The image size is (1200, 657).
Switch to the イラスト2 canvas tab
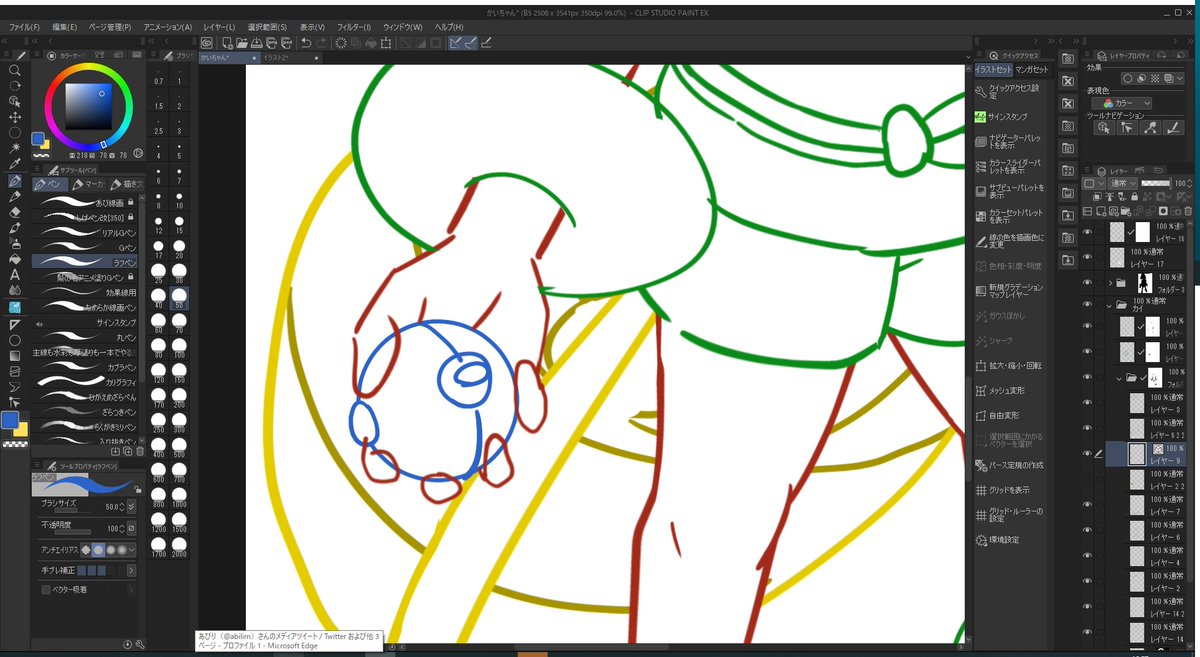(290, 58)
